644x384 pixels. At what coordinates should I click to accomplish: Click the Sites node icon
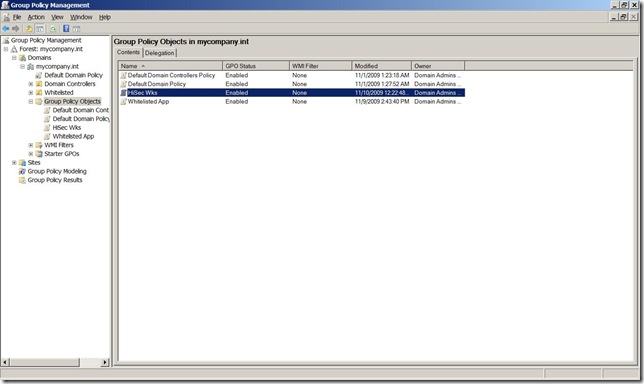pyautogui.click(x=23, y=163)
